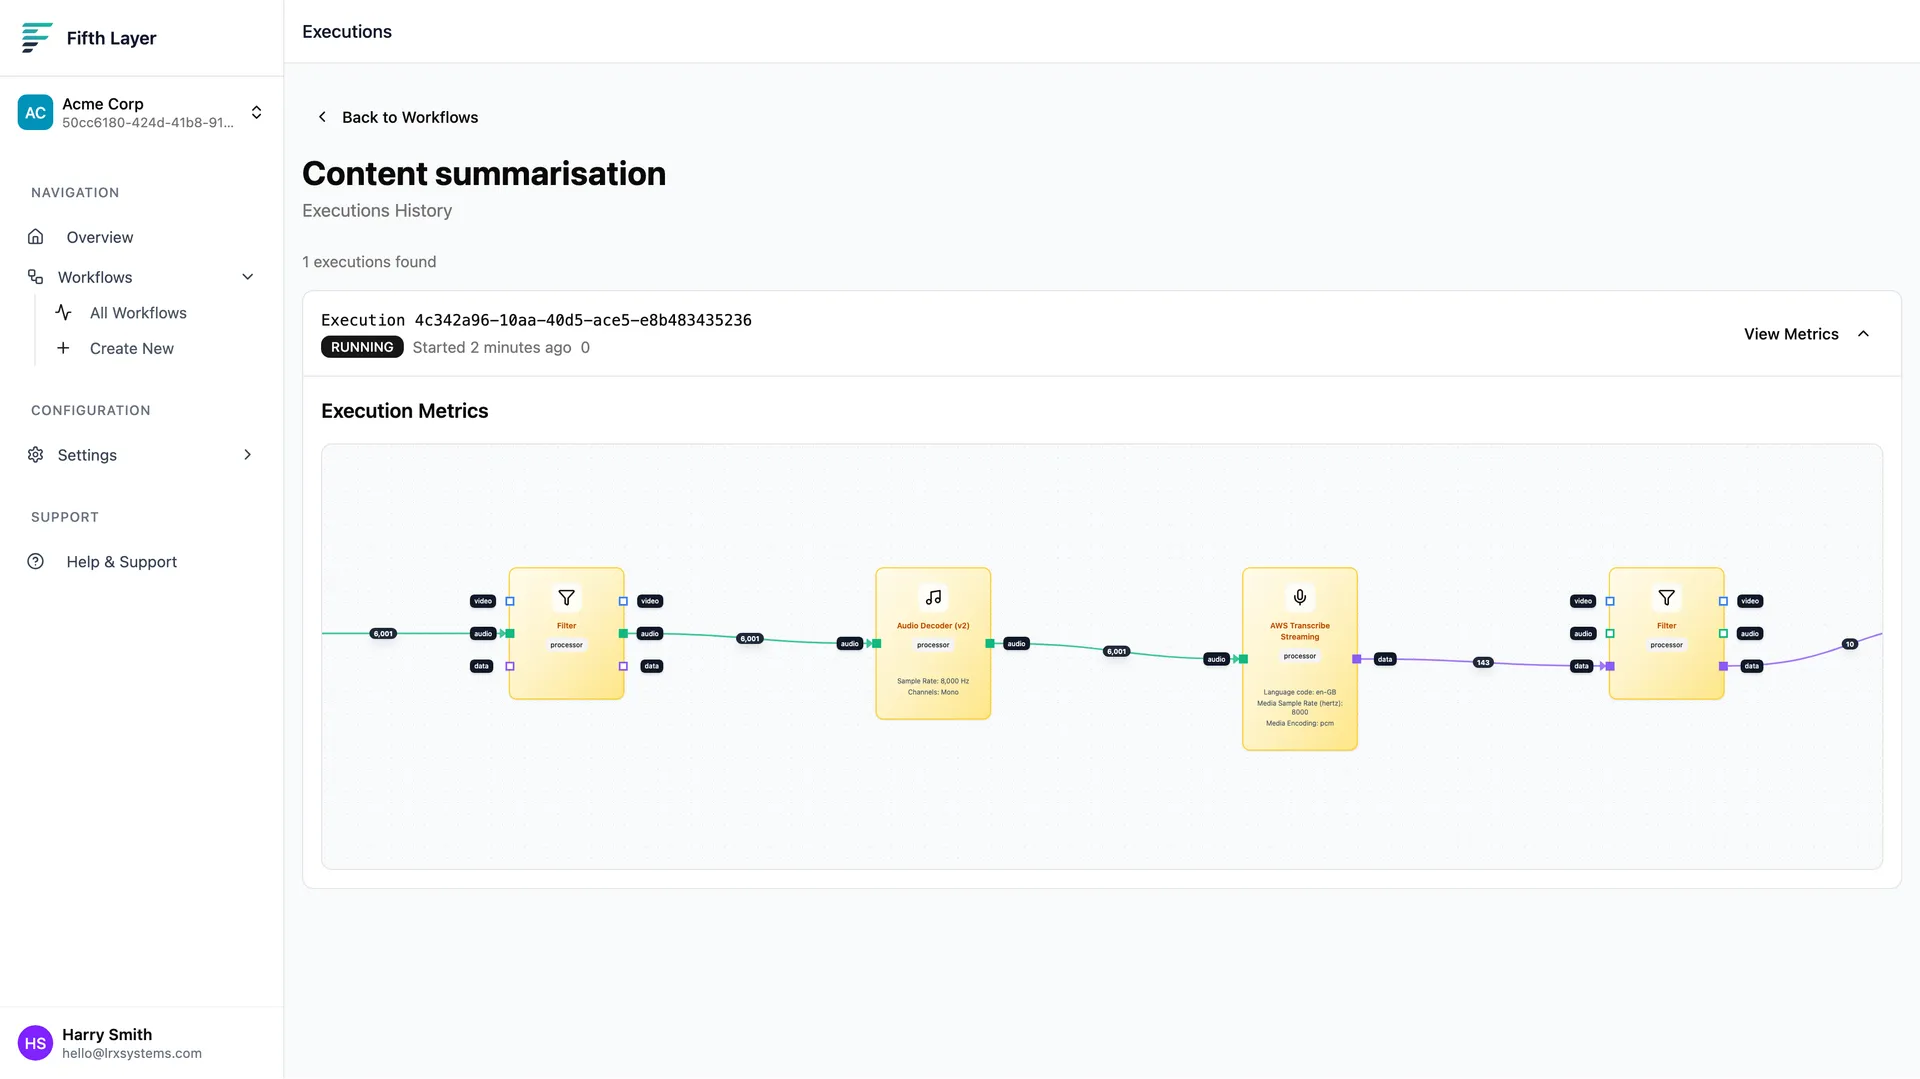This screenshot has width=1920, height=1079.
Task: Click the home icon next to Overview
Action: click(x=35, y=236)
